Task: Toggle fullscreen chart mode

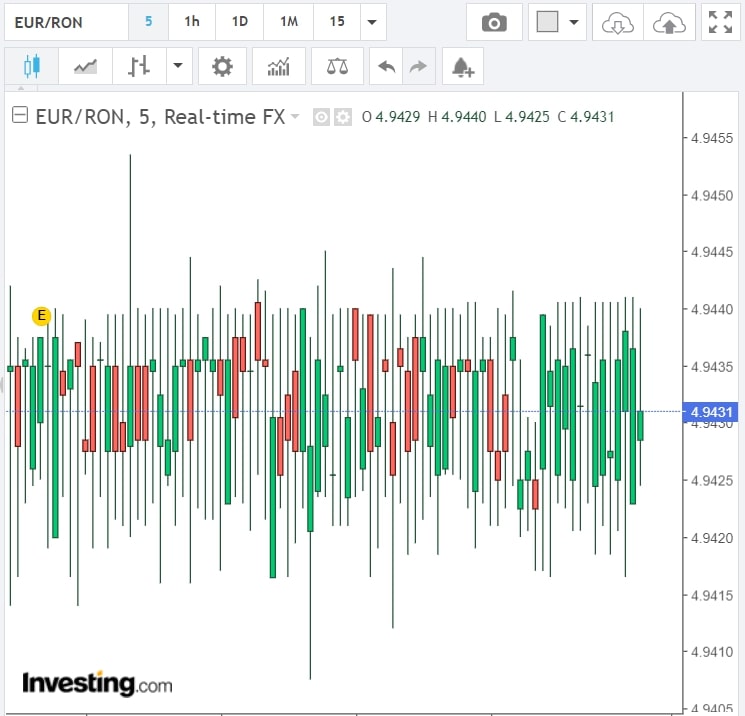Action: pos(720,22)
